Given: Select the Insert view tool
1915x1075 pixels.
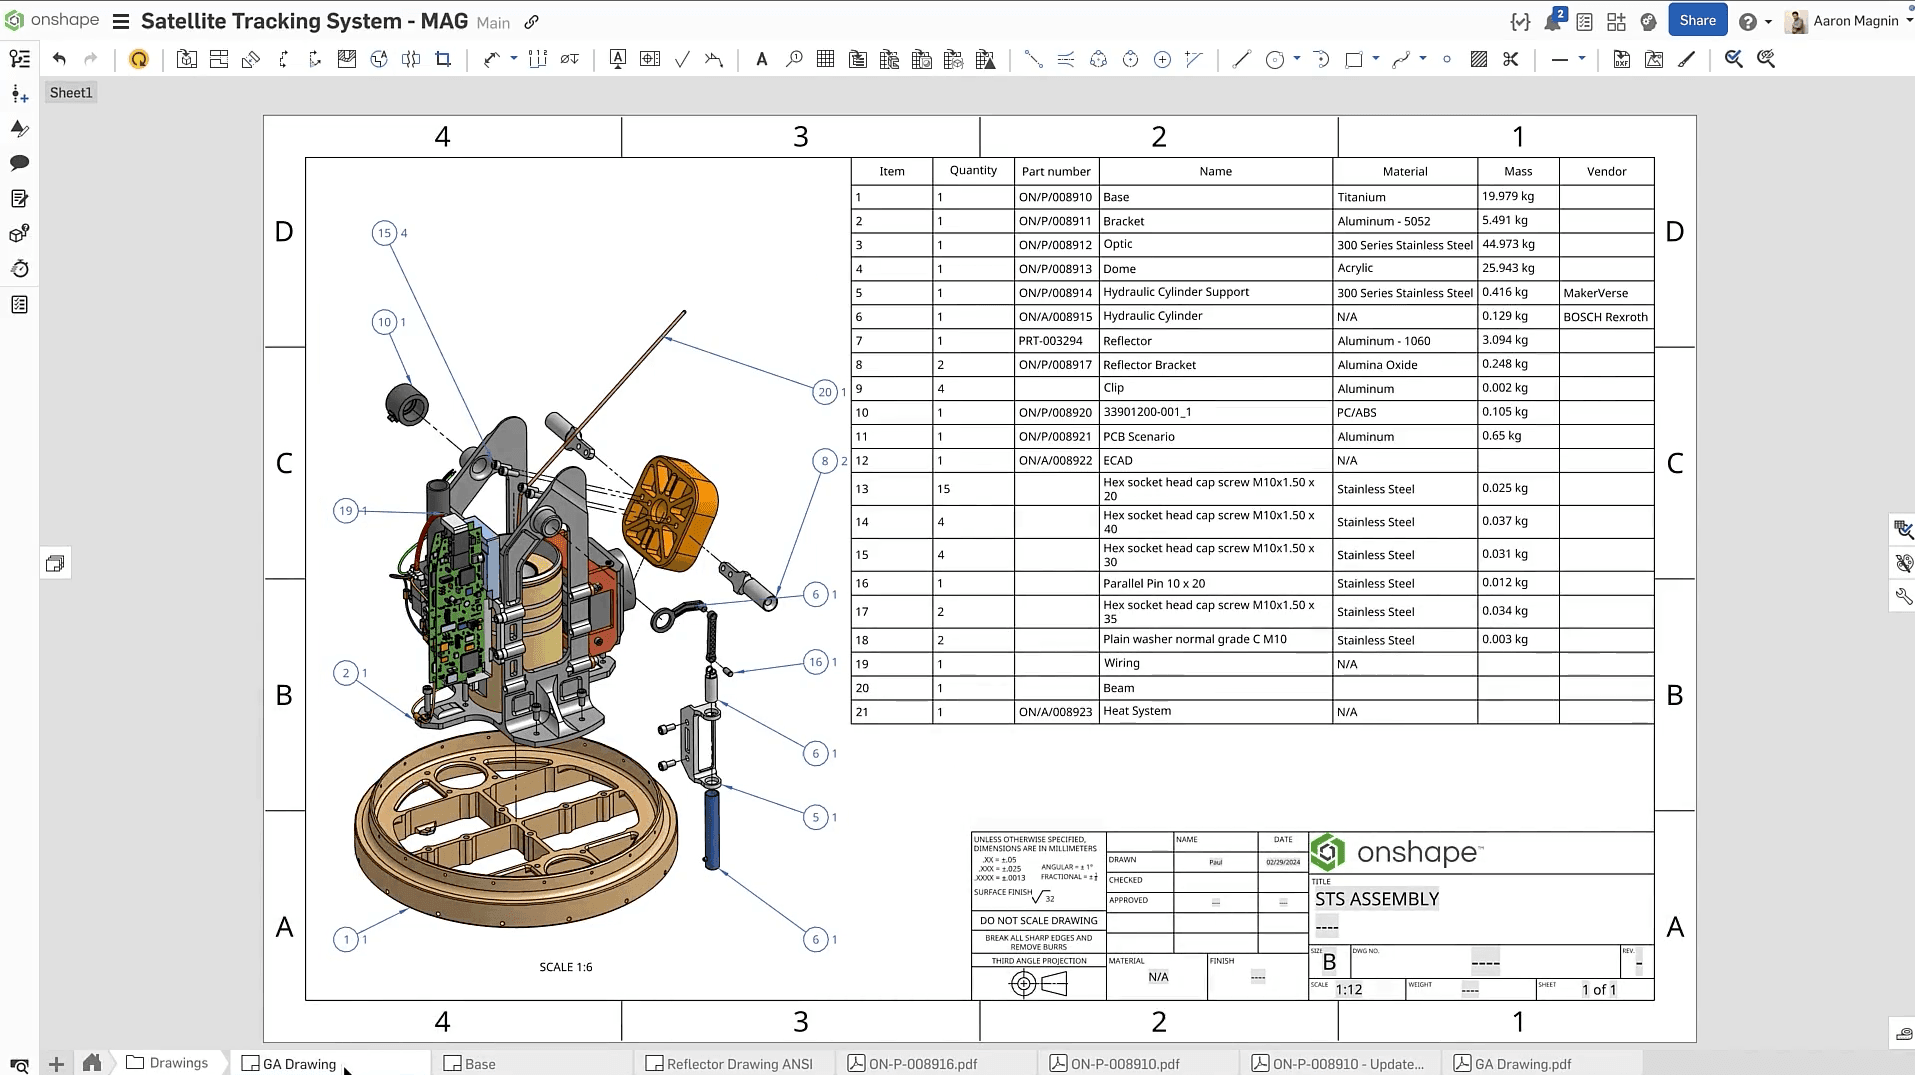Looking at the screenshot, I should [x=187, y=59].
